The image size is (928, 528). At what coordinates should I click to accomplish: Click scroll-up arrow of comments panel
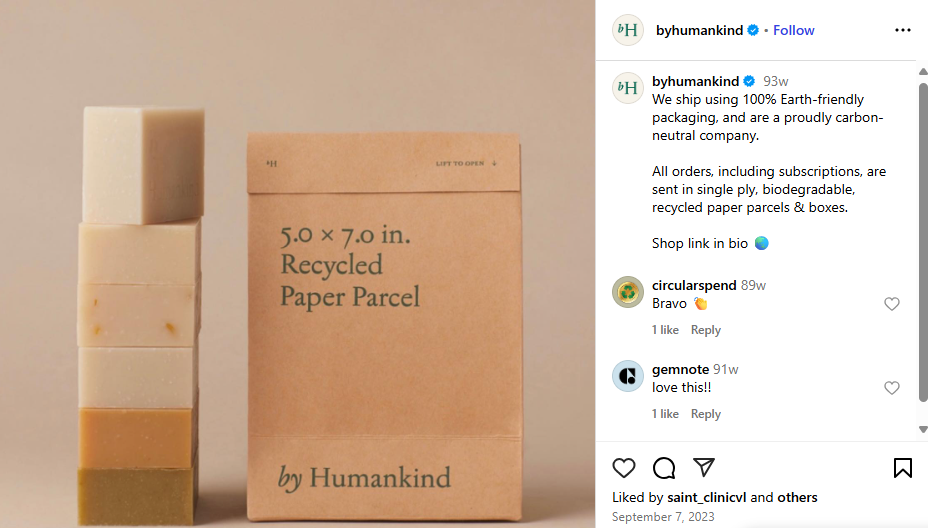pos(923,72)
